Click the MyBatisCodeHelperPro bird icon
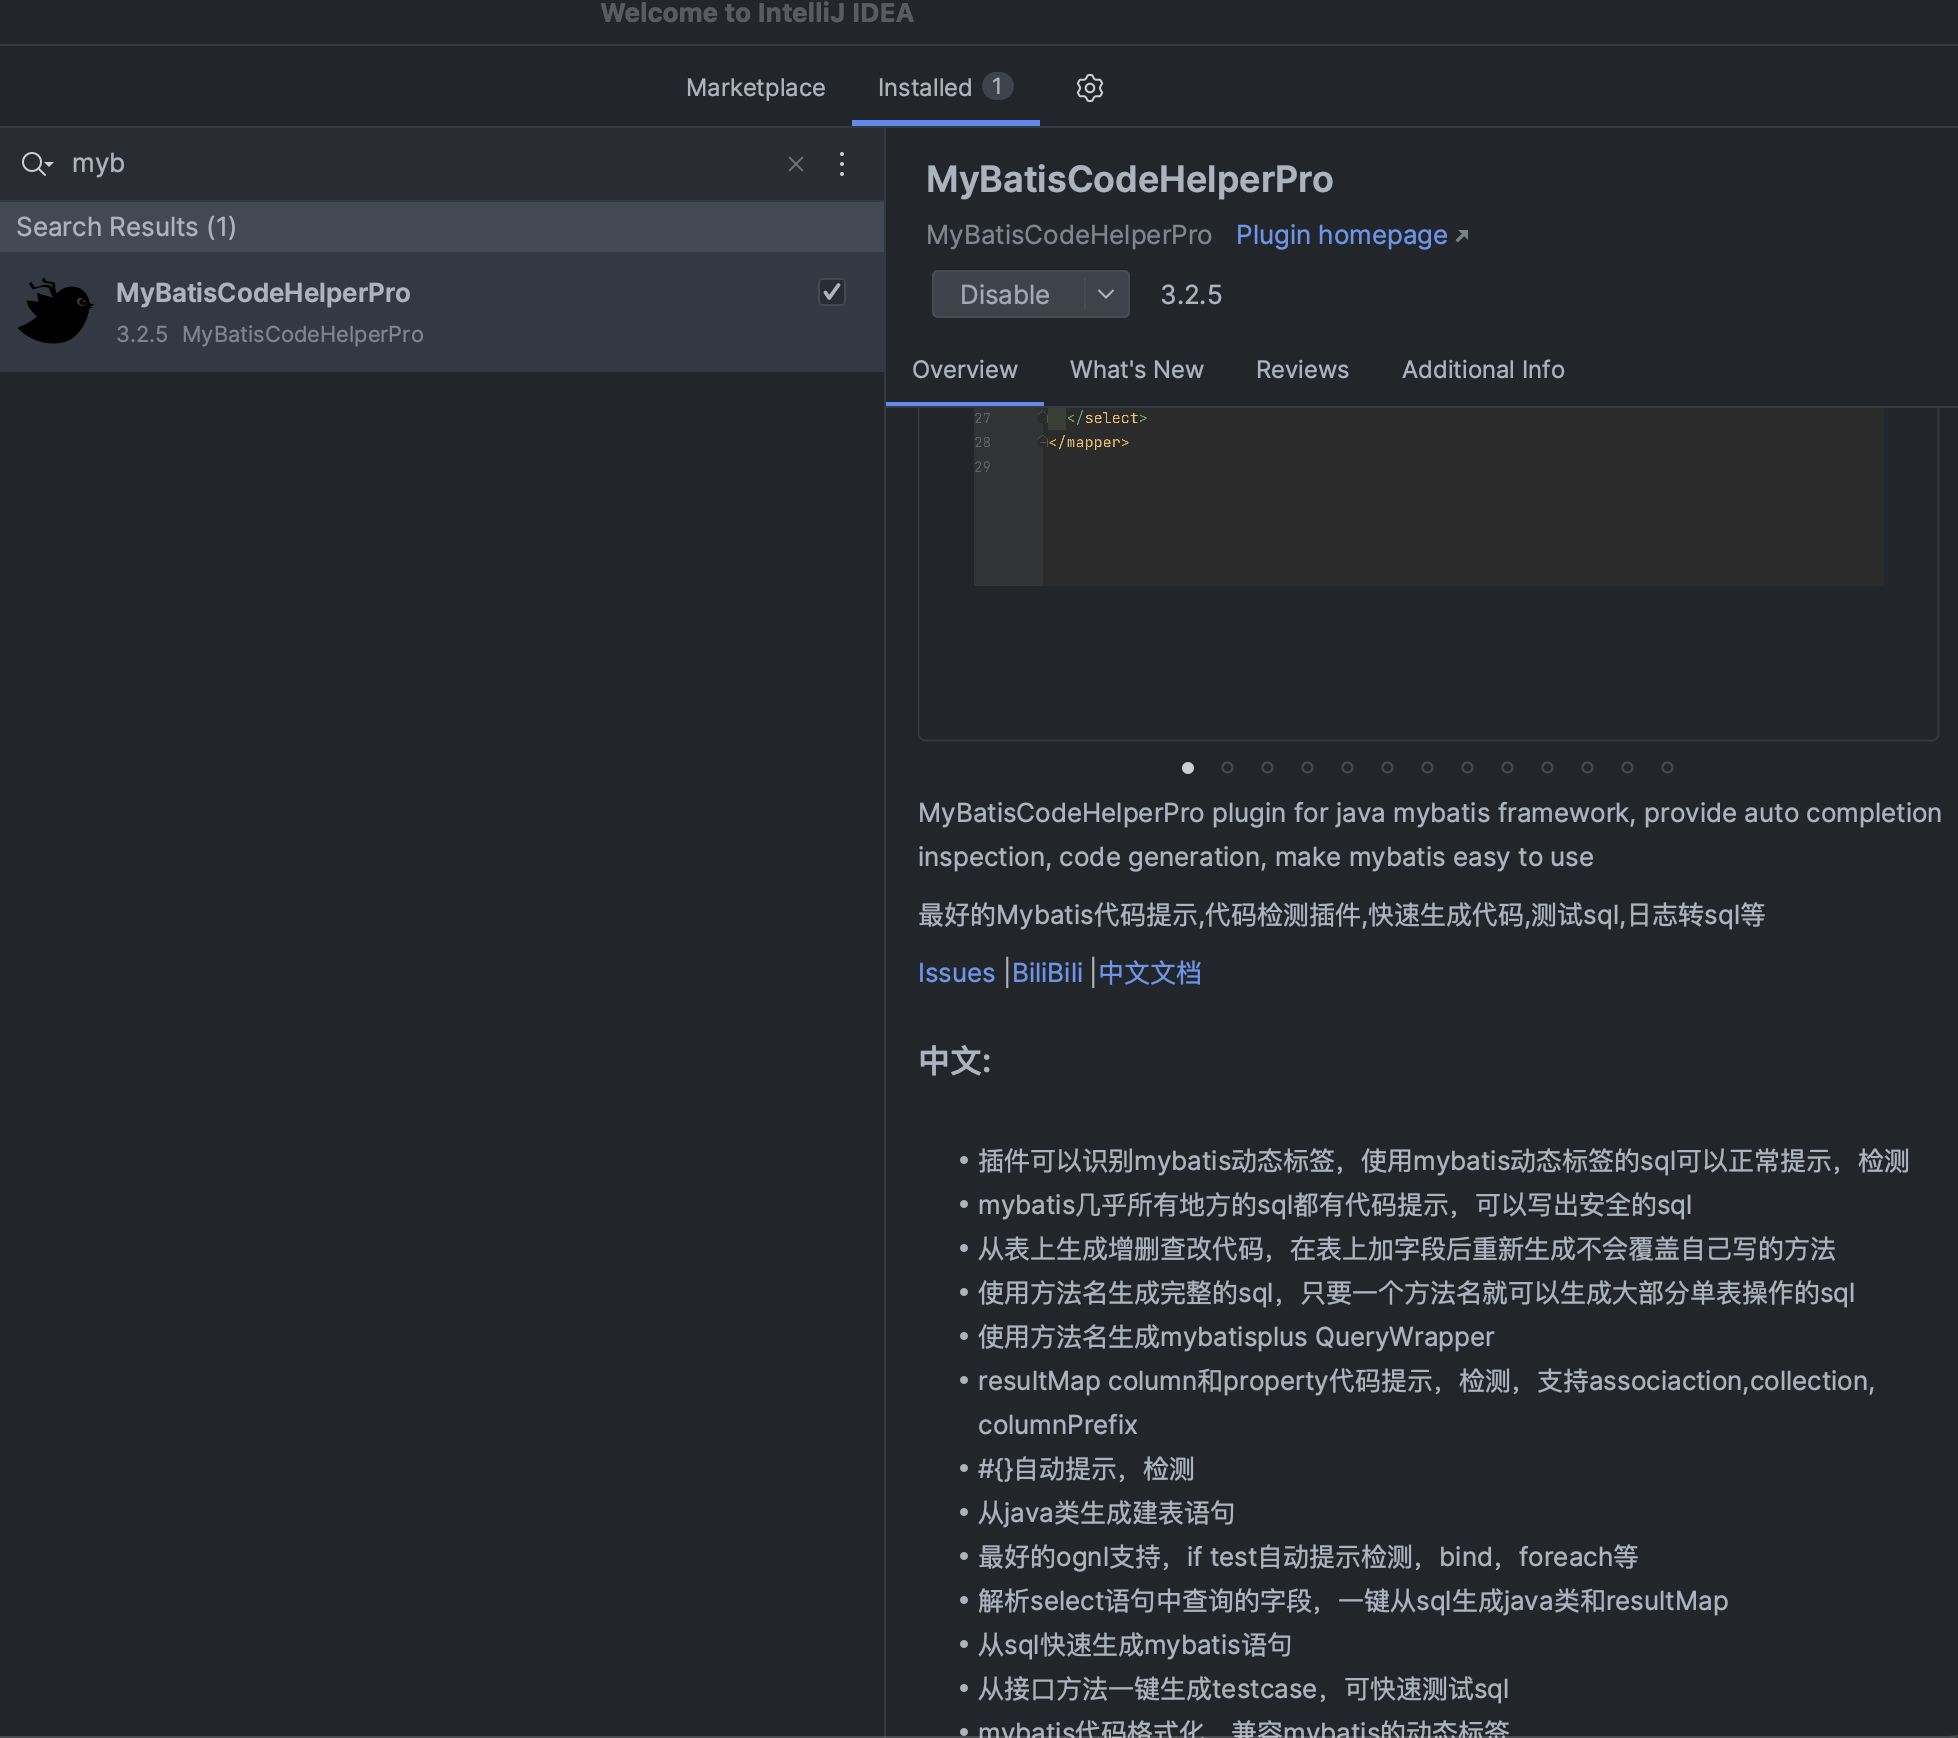Viewport: 1958px width, 1738px height. (56, 312)
